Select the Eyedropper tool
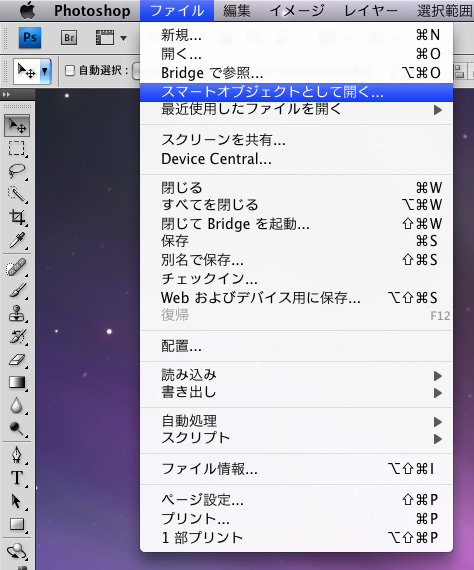This screenshot has height=570, width=474. pos(17,240)
